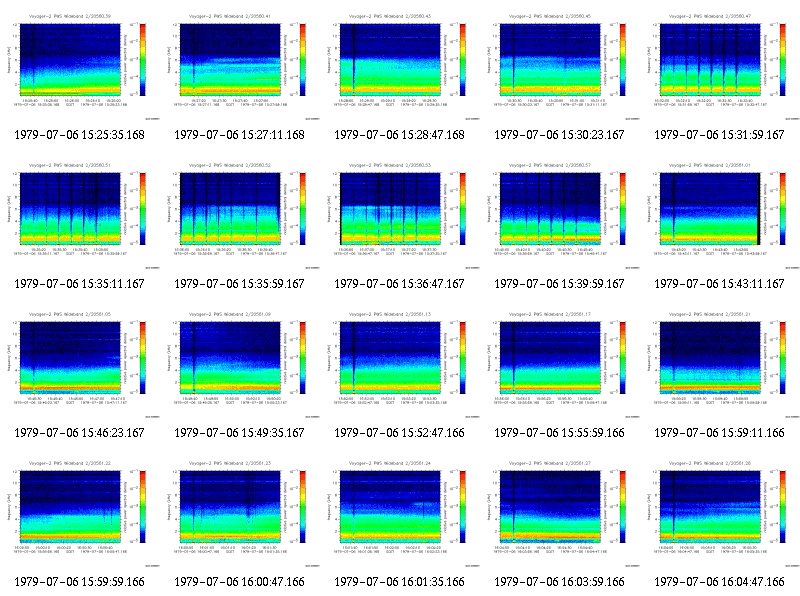Image resolution: width=800 pixels, height=596 pixels.
Task: Choose the date caption '1979-07-06 16:04:47.166'
Action: [x=719, y=582]
